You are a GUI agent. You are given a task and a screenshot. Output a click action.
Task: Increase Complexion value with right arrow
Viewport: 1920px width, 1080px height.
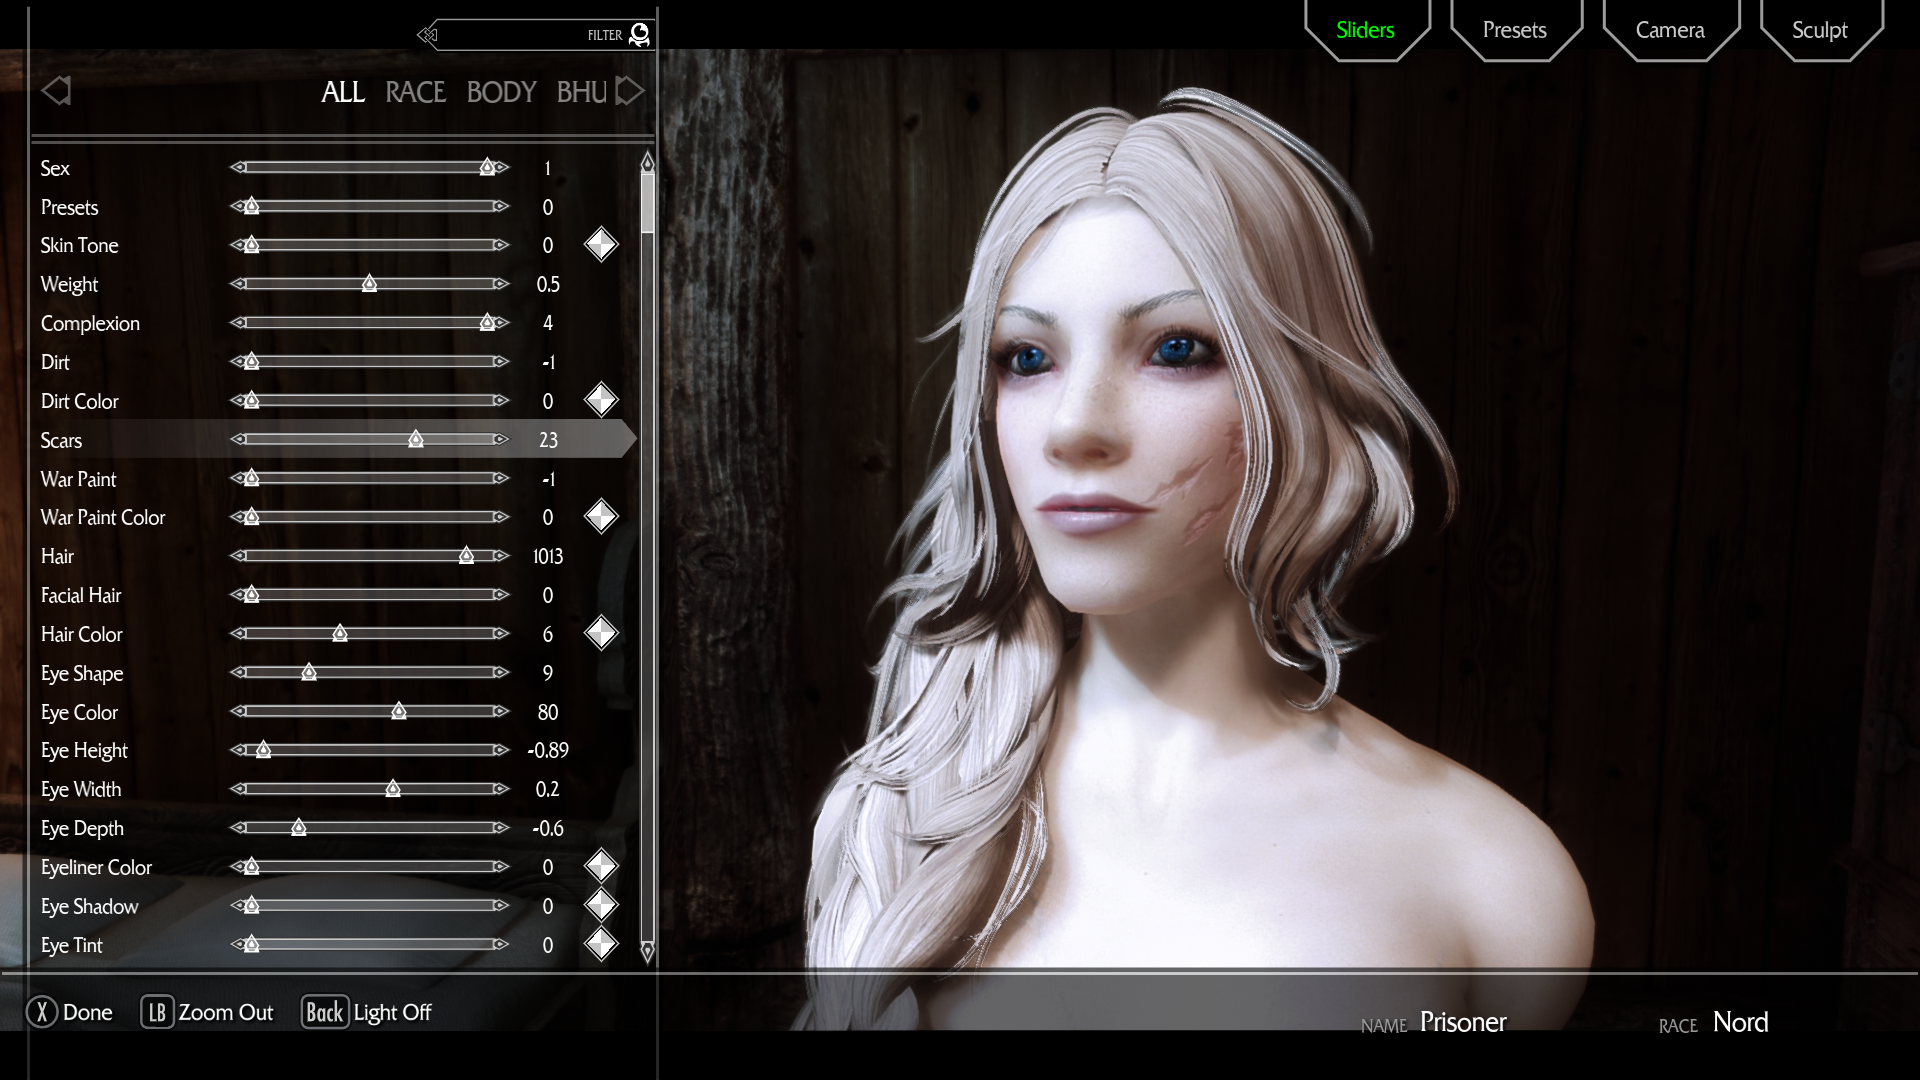pos(501,322)
